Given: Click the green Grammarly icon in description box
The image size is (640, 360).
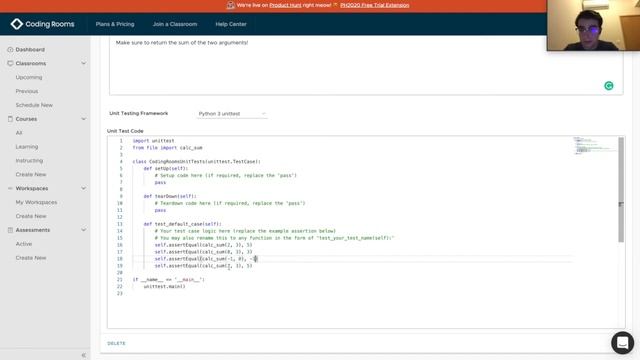Looking at the screenshot, I should coord(609,86).
